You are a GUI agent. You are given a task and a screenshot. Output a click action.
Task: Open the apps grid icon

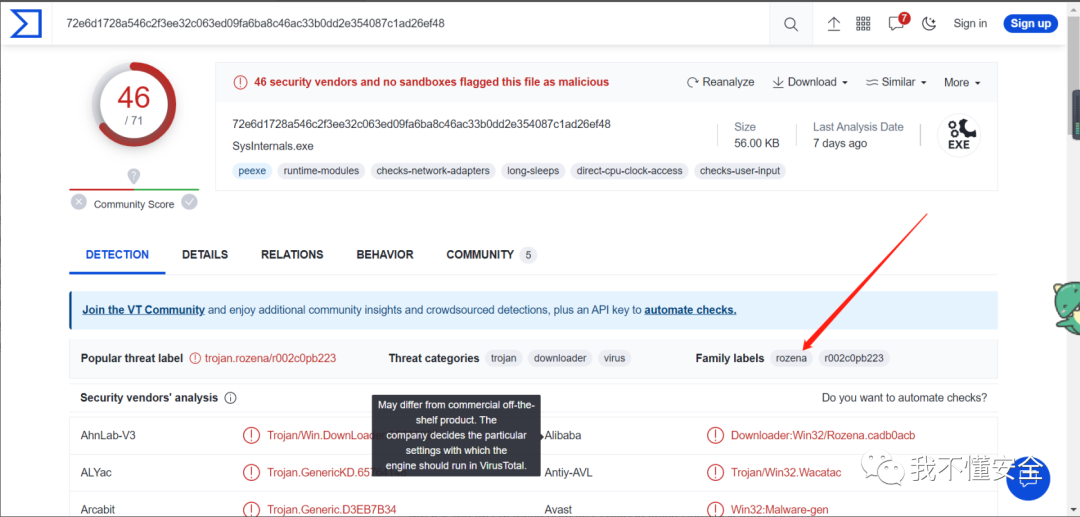tap(864, 24)
